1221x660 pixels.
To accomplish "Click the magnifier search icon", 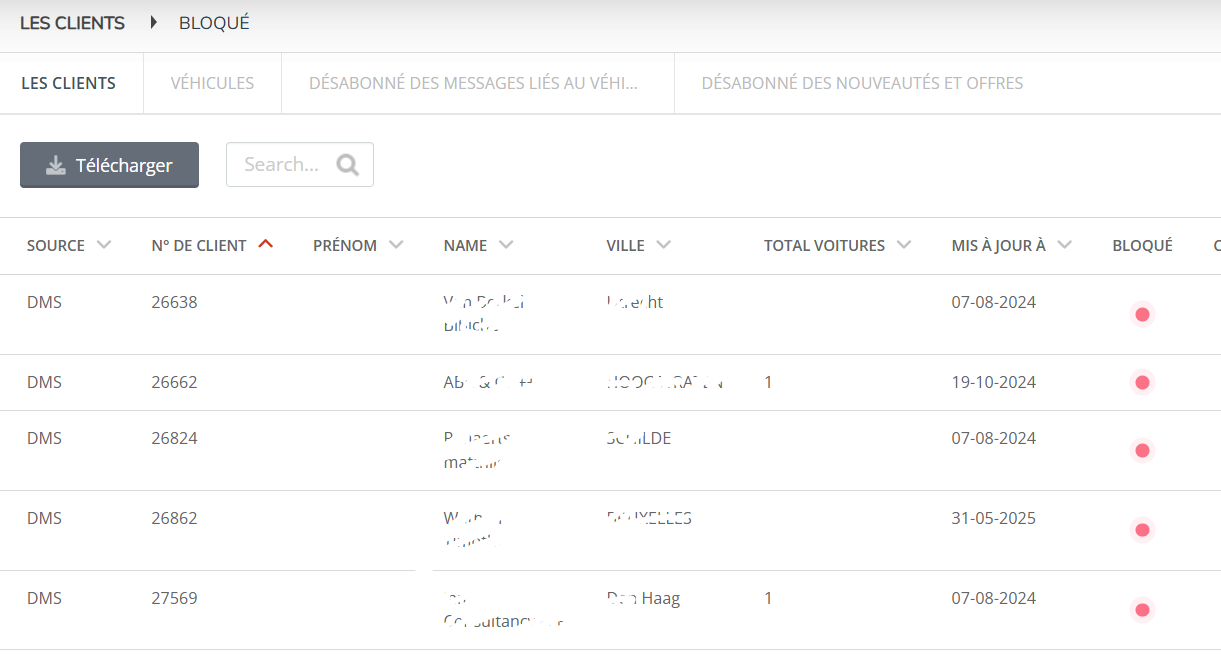I will coord(347,165).
